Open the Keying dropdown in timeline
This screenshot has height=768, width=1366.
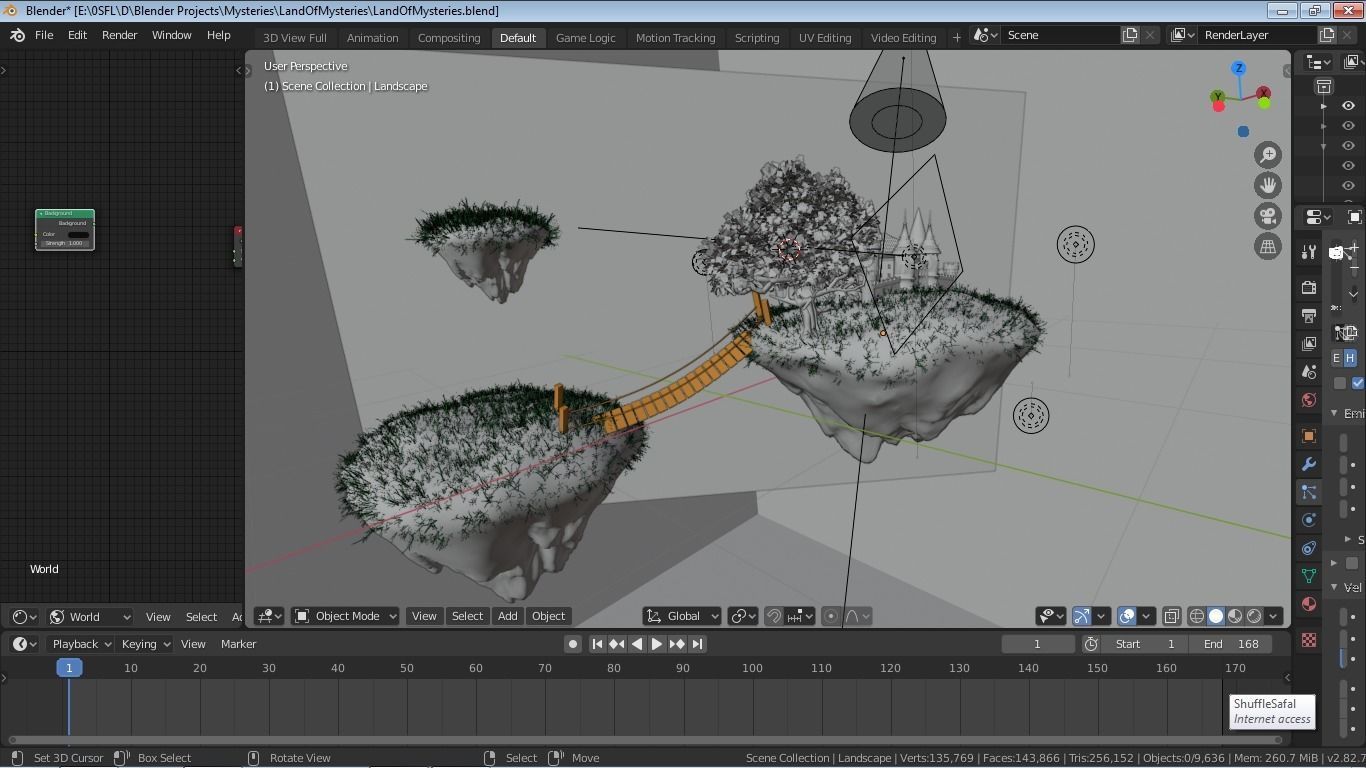[x=144, y=644]
